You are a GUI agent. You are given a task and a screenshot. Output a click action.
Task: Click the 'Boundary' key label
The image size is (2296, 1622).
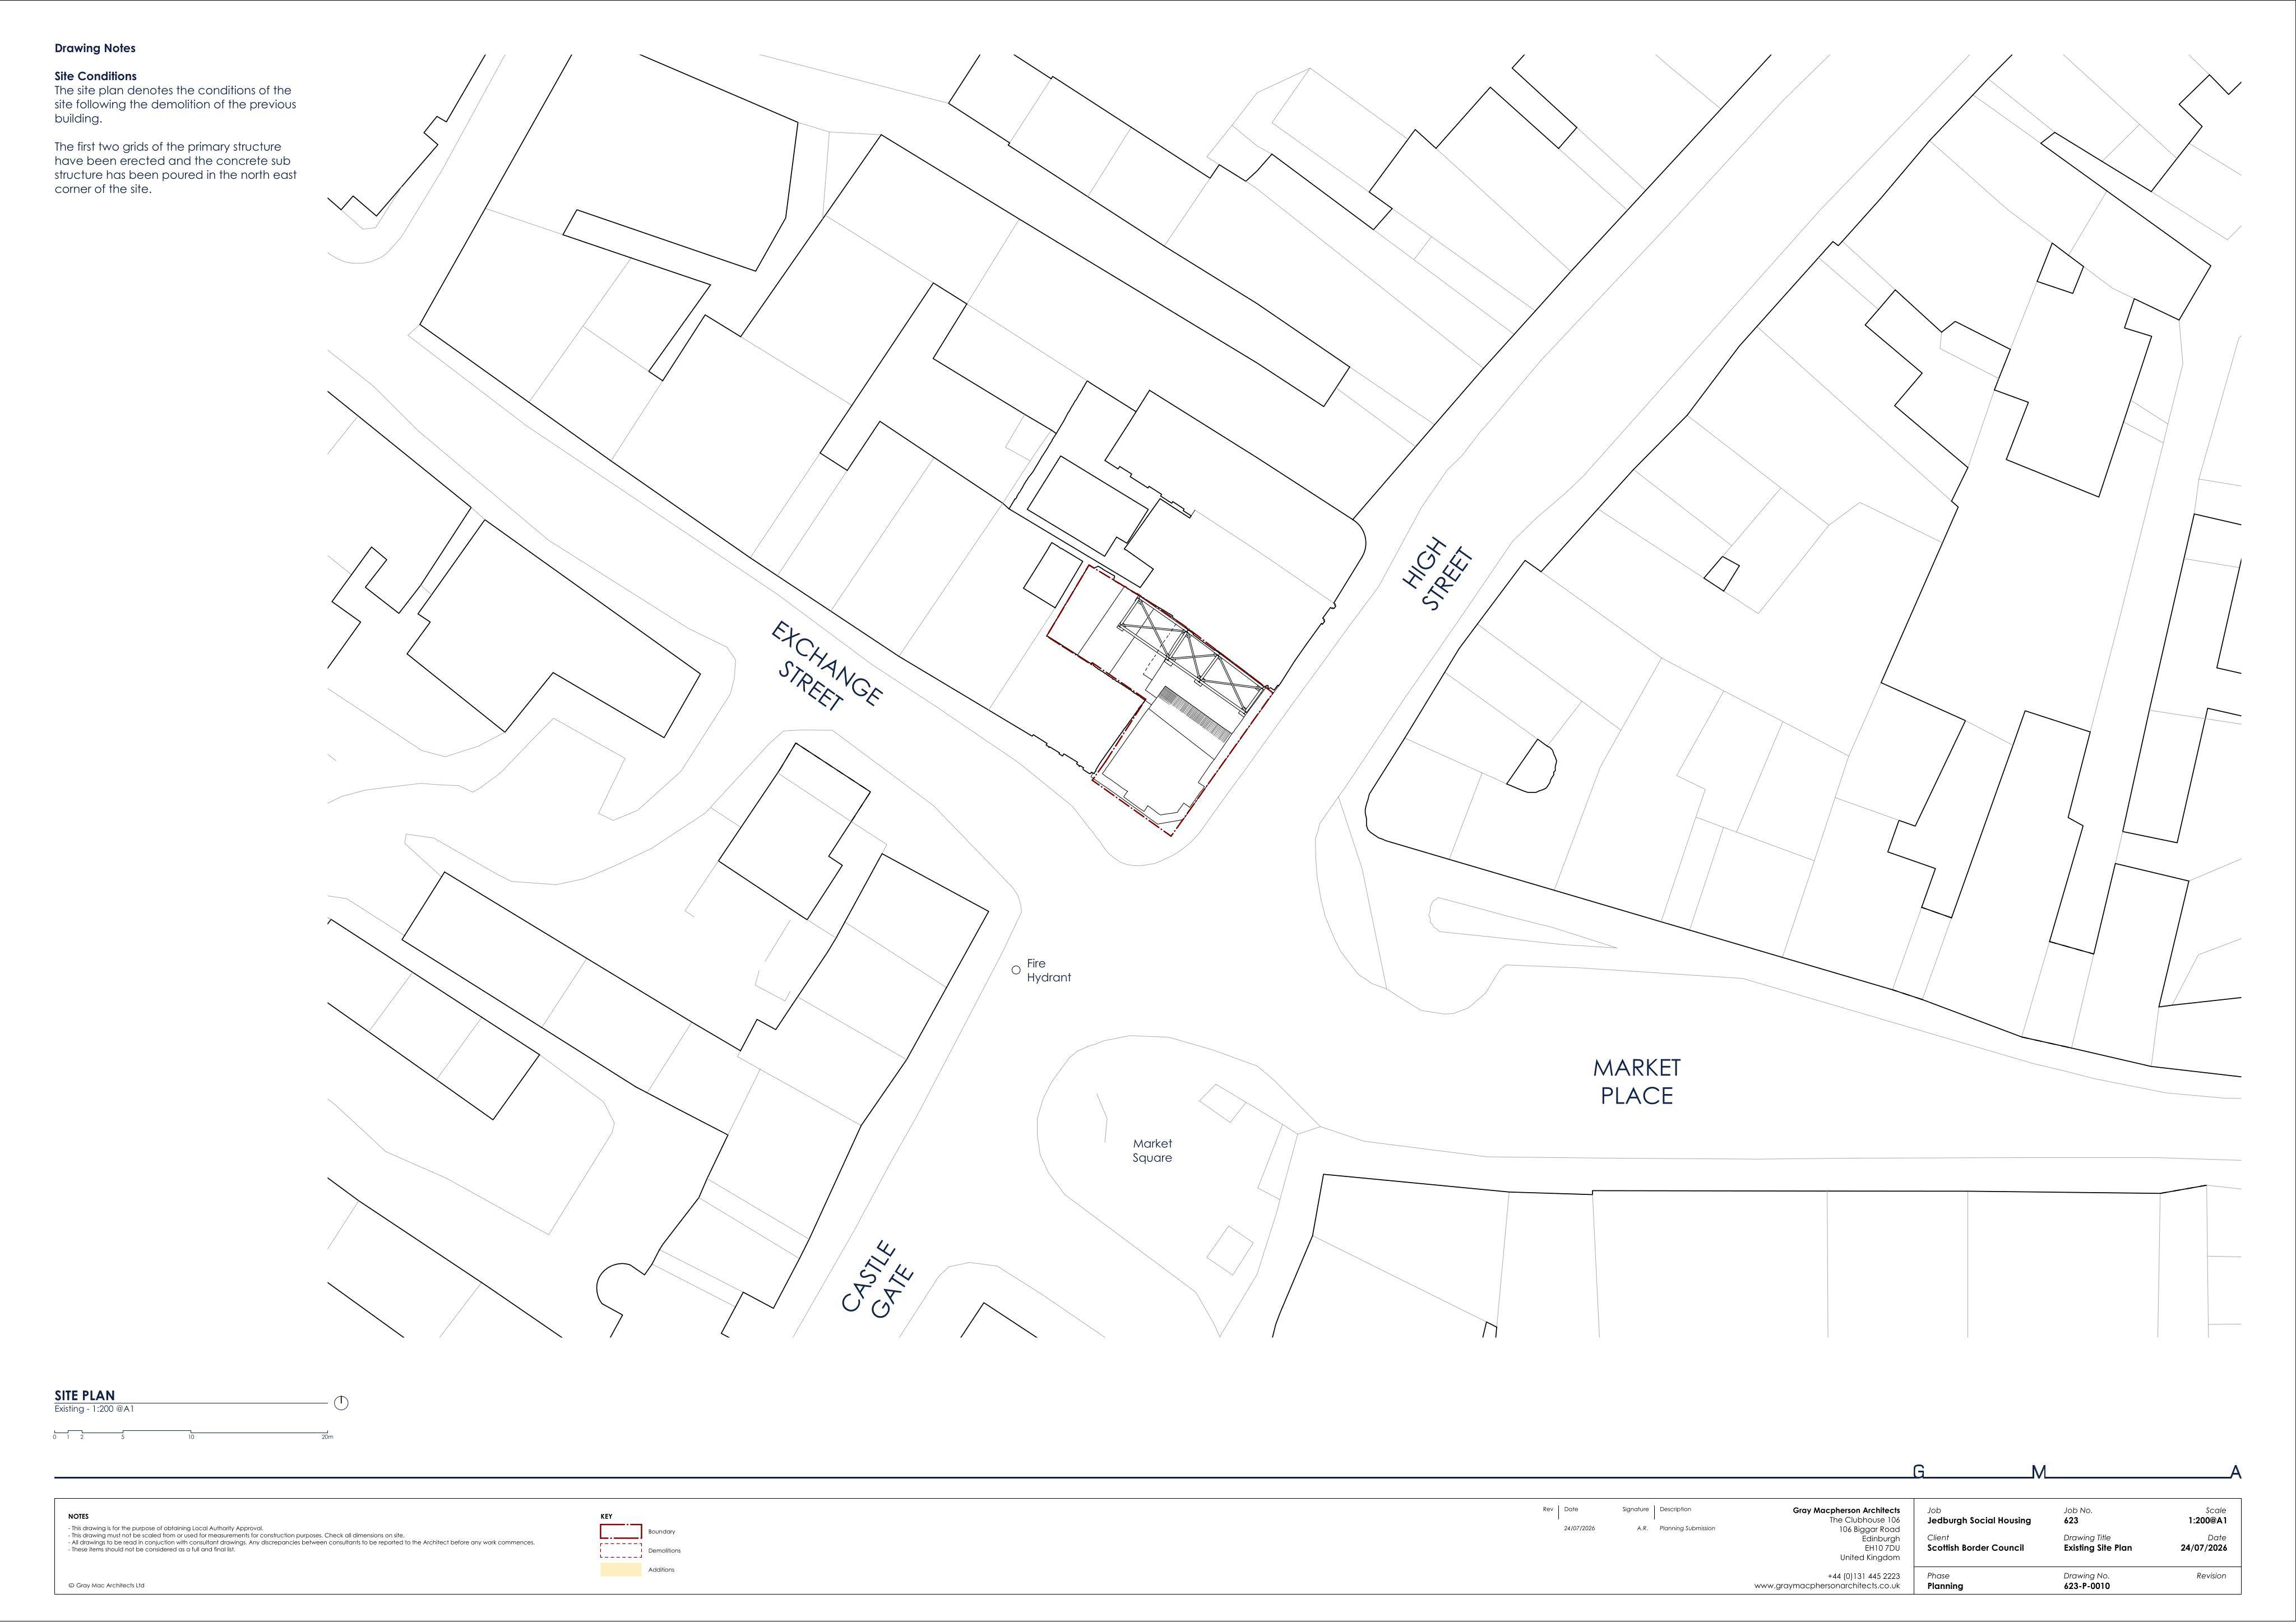click(x=661, y=1531)
